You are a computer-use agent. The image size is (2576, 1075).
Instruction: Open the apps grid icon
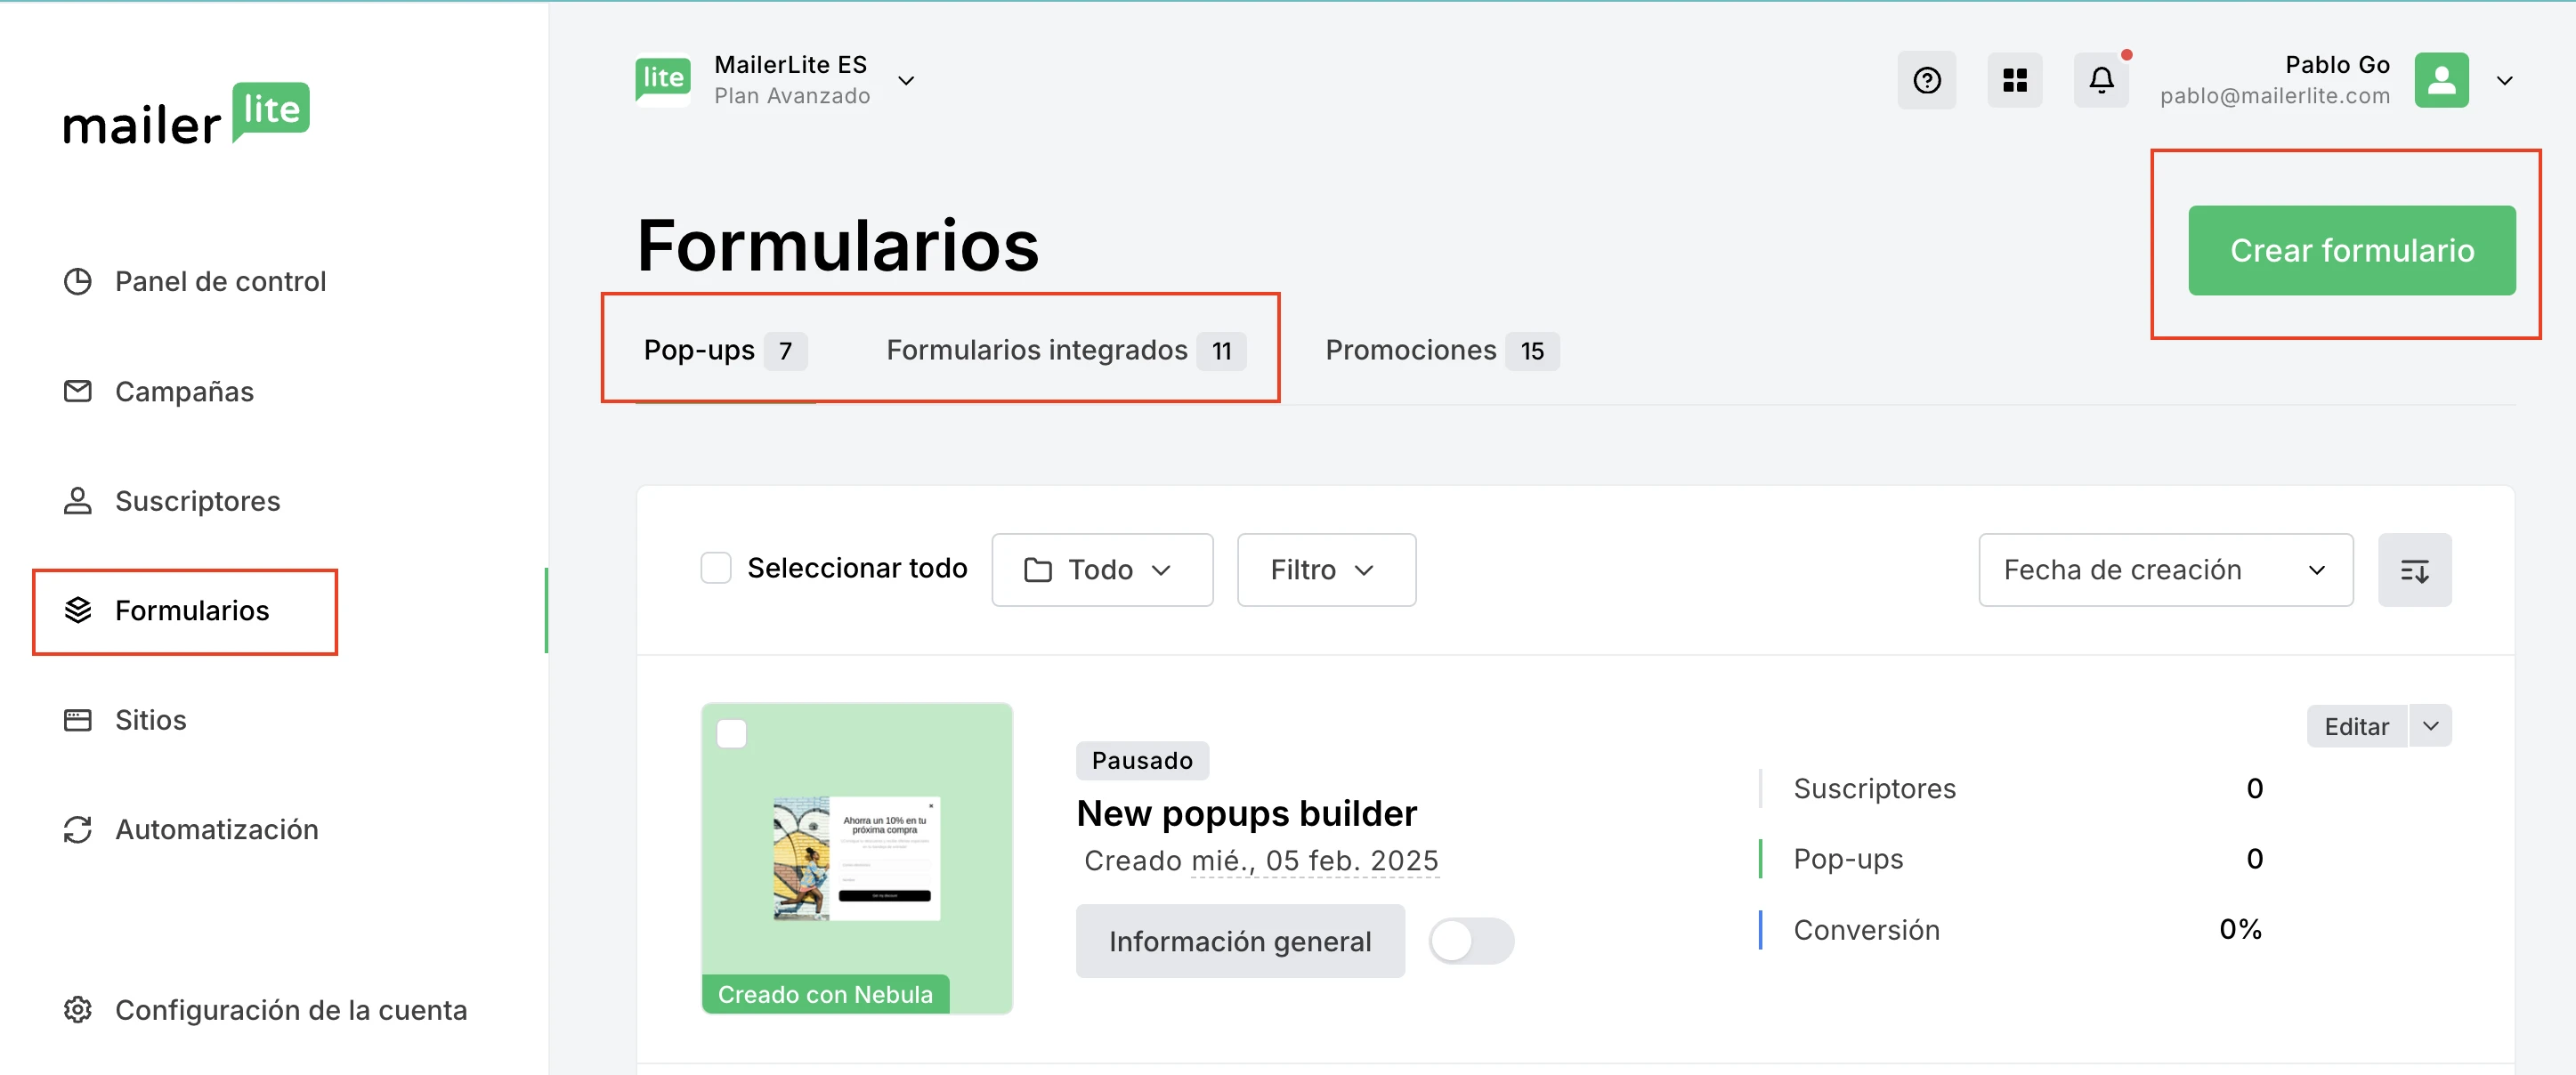(2014, 80)
